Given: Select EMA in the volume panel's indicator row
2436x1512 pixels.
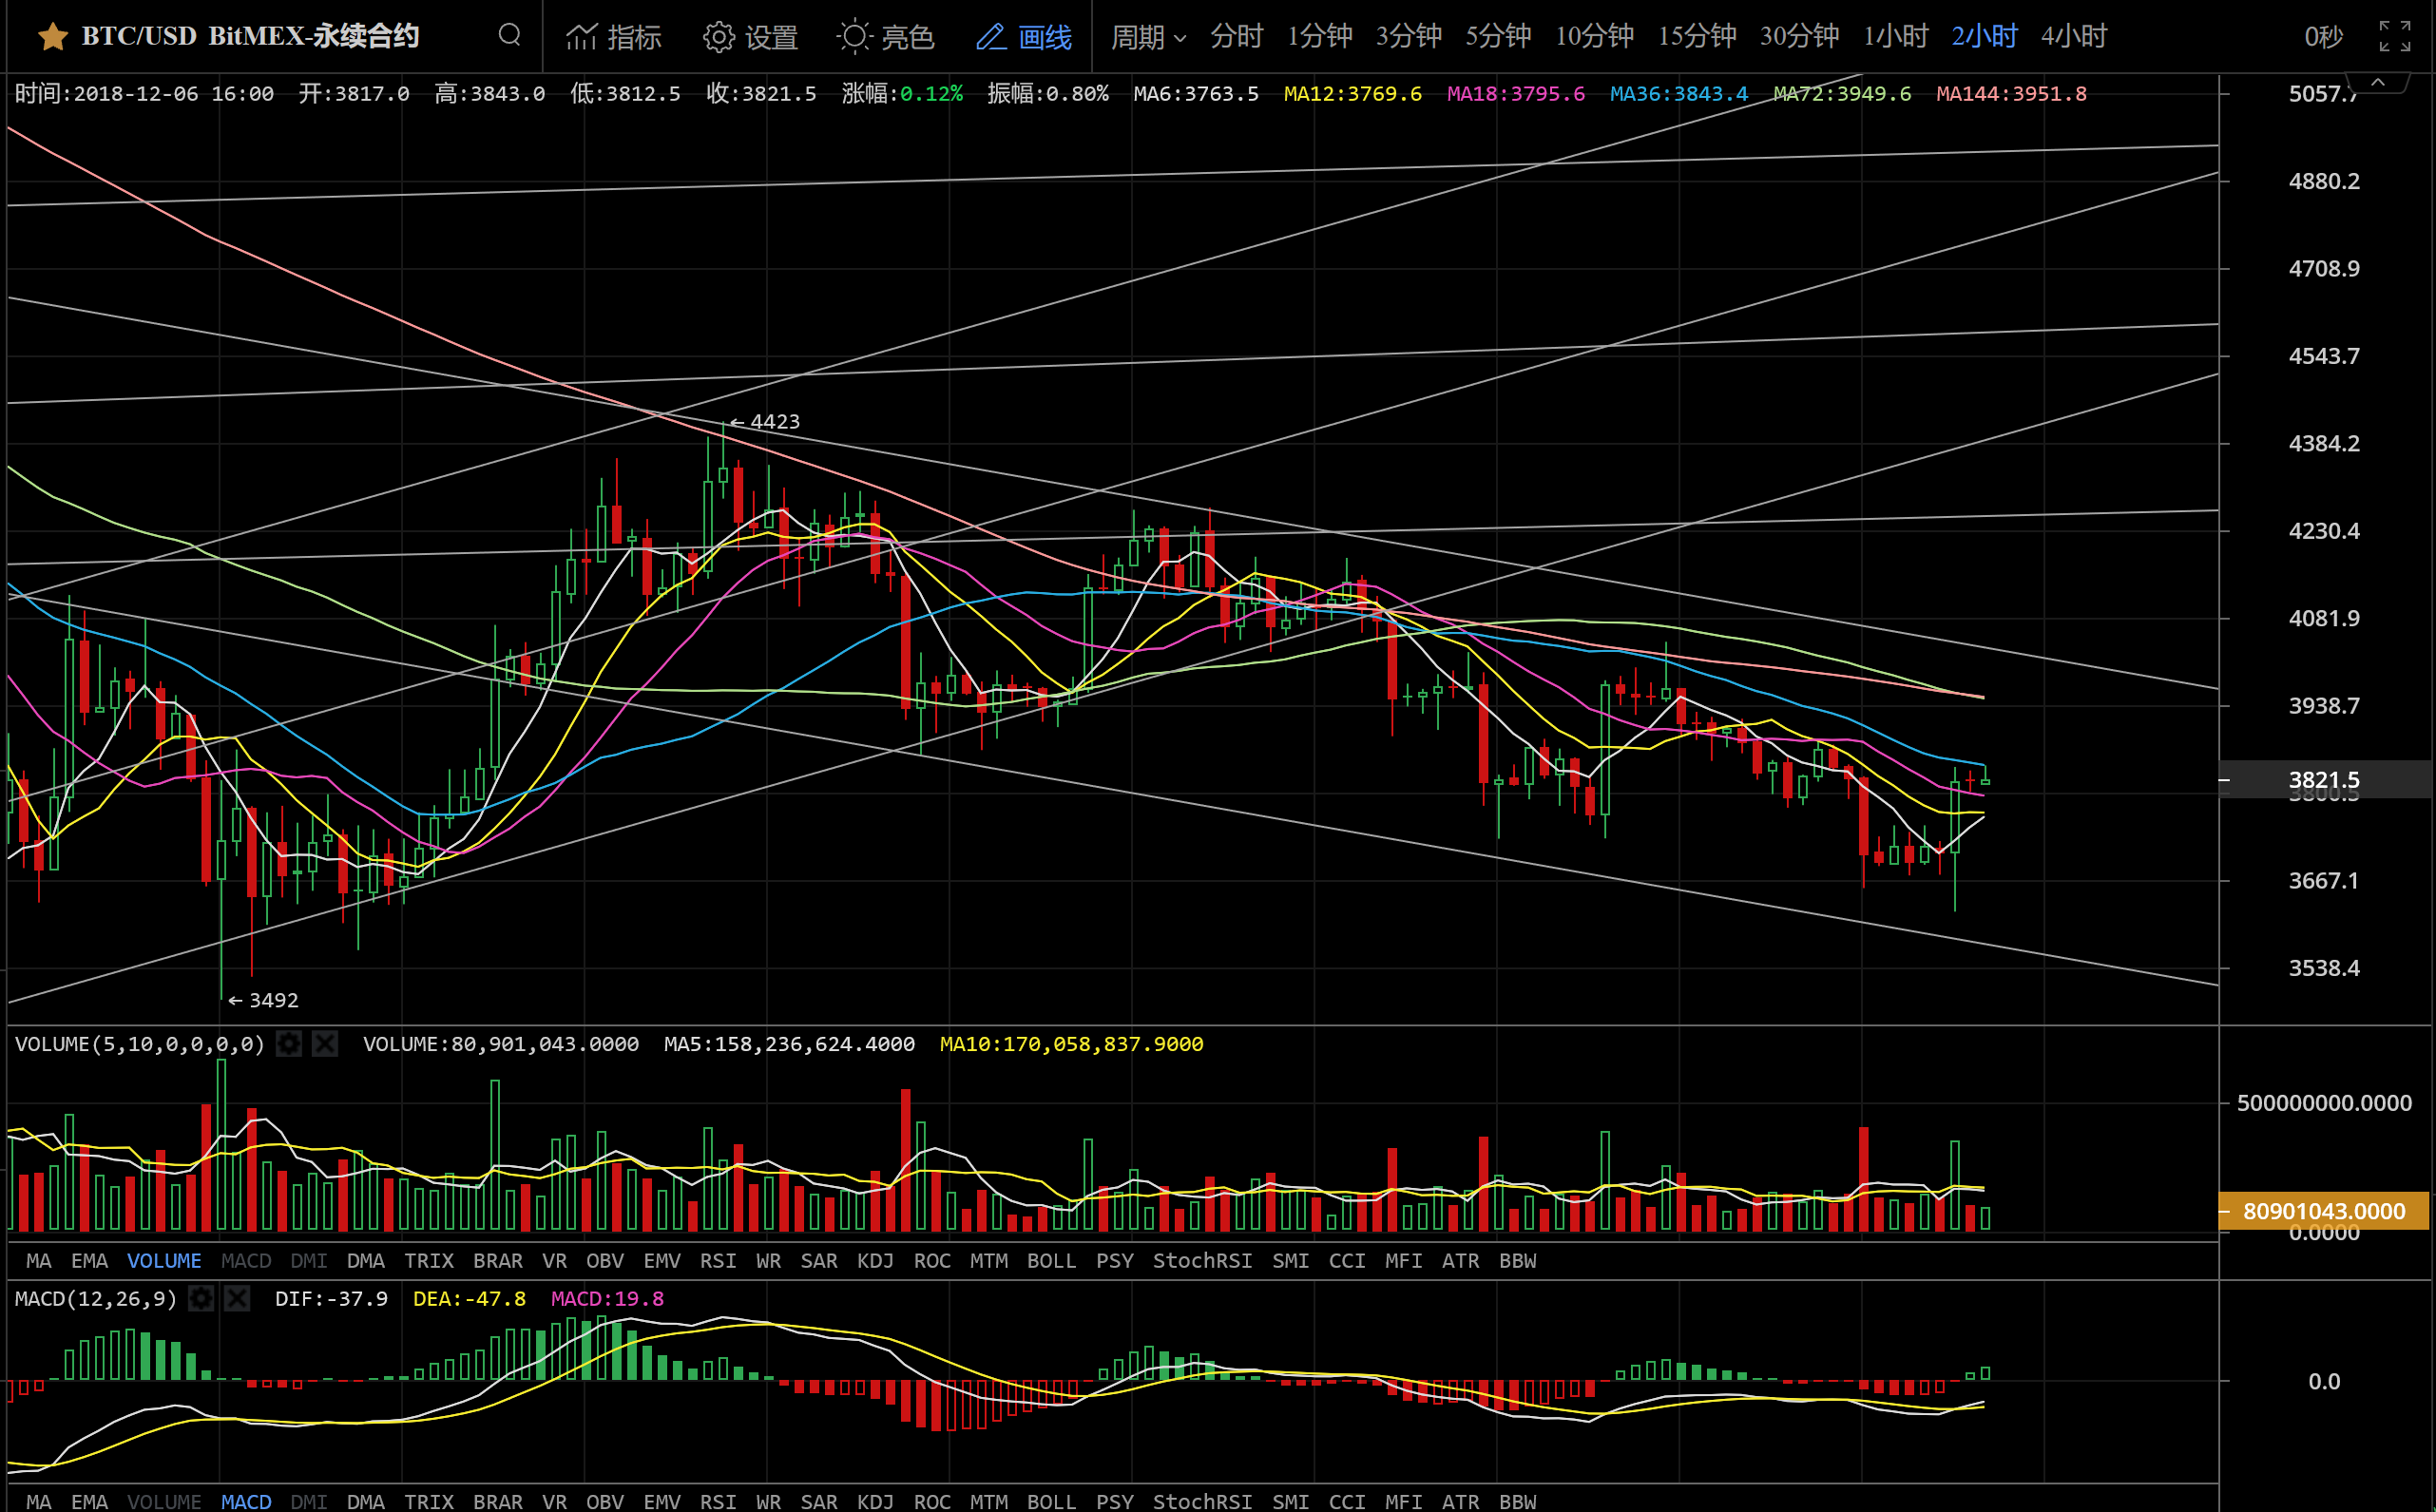Looking at the screenshot, I should 89,1261.
